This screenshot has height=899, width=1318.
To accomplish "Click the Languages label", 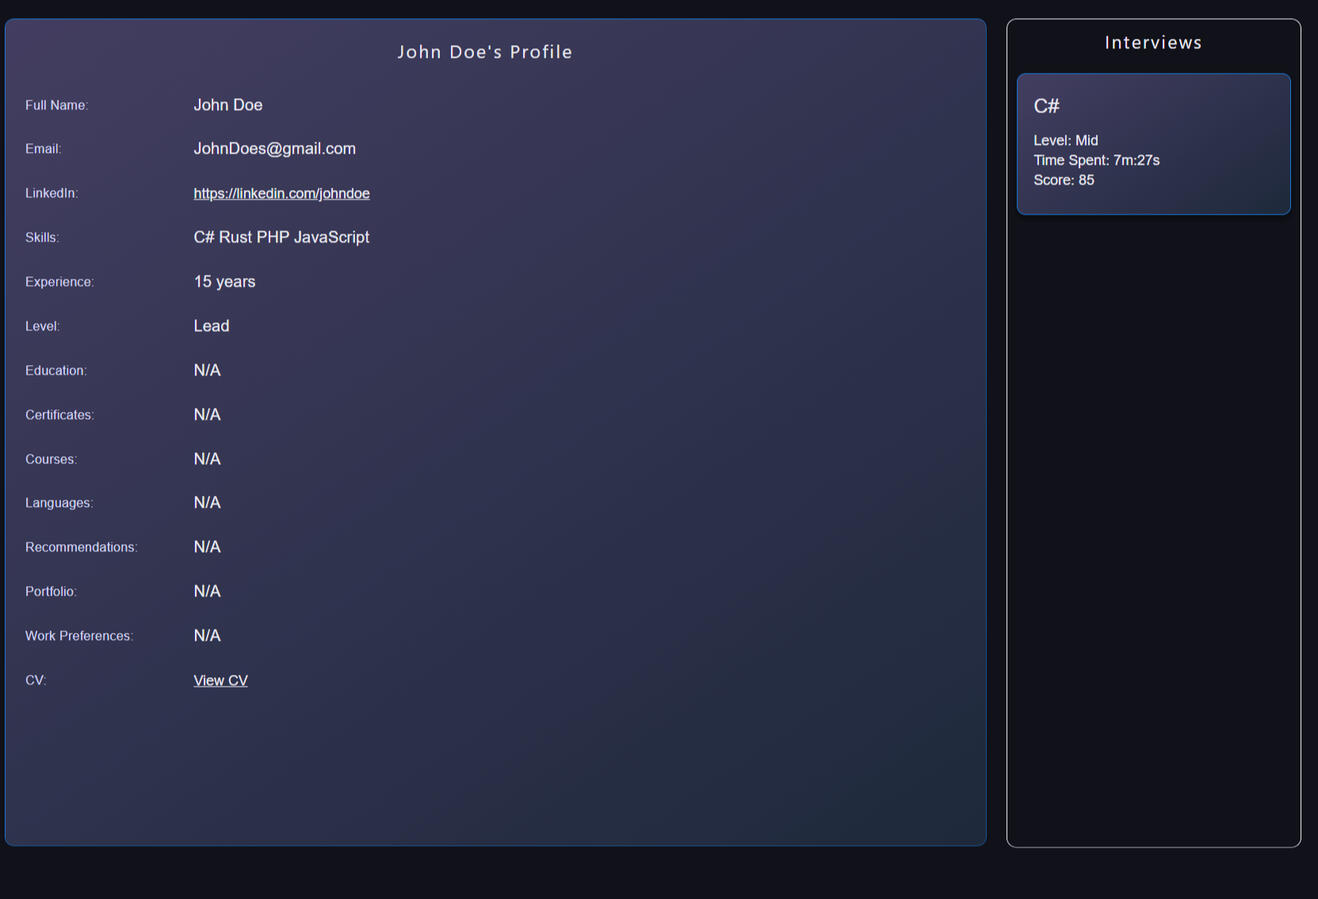I will point(59,503).
